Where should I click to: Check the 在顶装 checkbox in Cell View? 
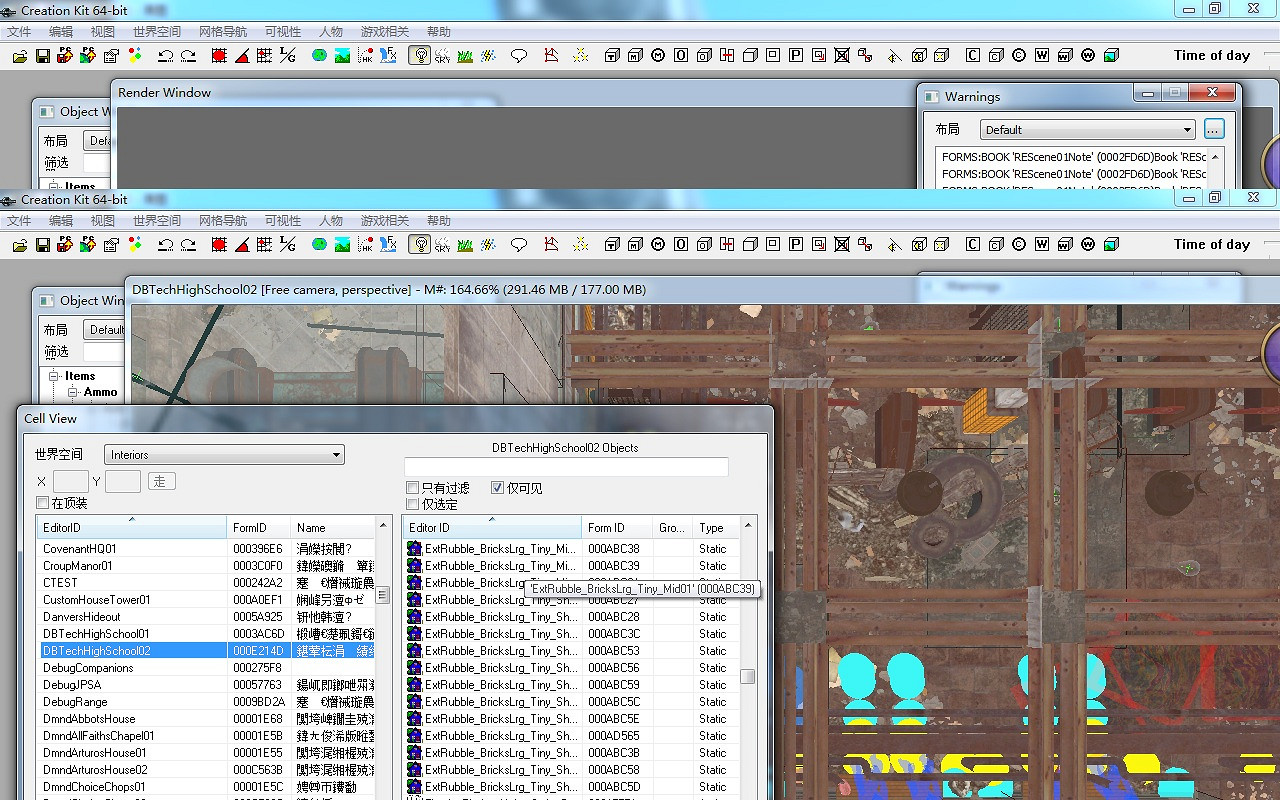tap(43, 503)
